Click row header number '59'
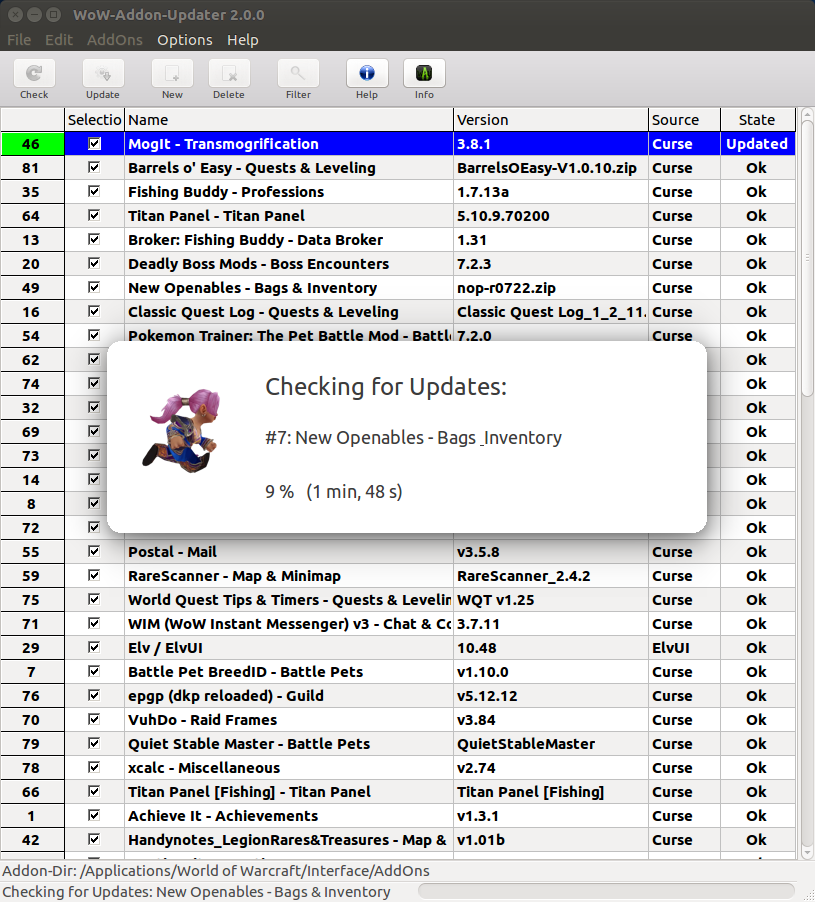Screen dimensions: 815x902 (32, 576)
